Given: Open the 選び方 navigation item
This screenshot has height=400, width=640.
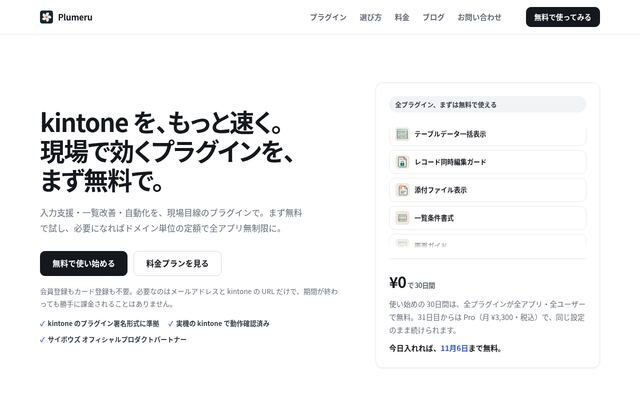Looking at the screenshot, I should point(371,17).
